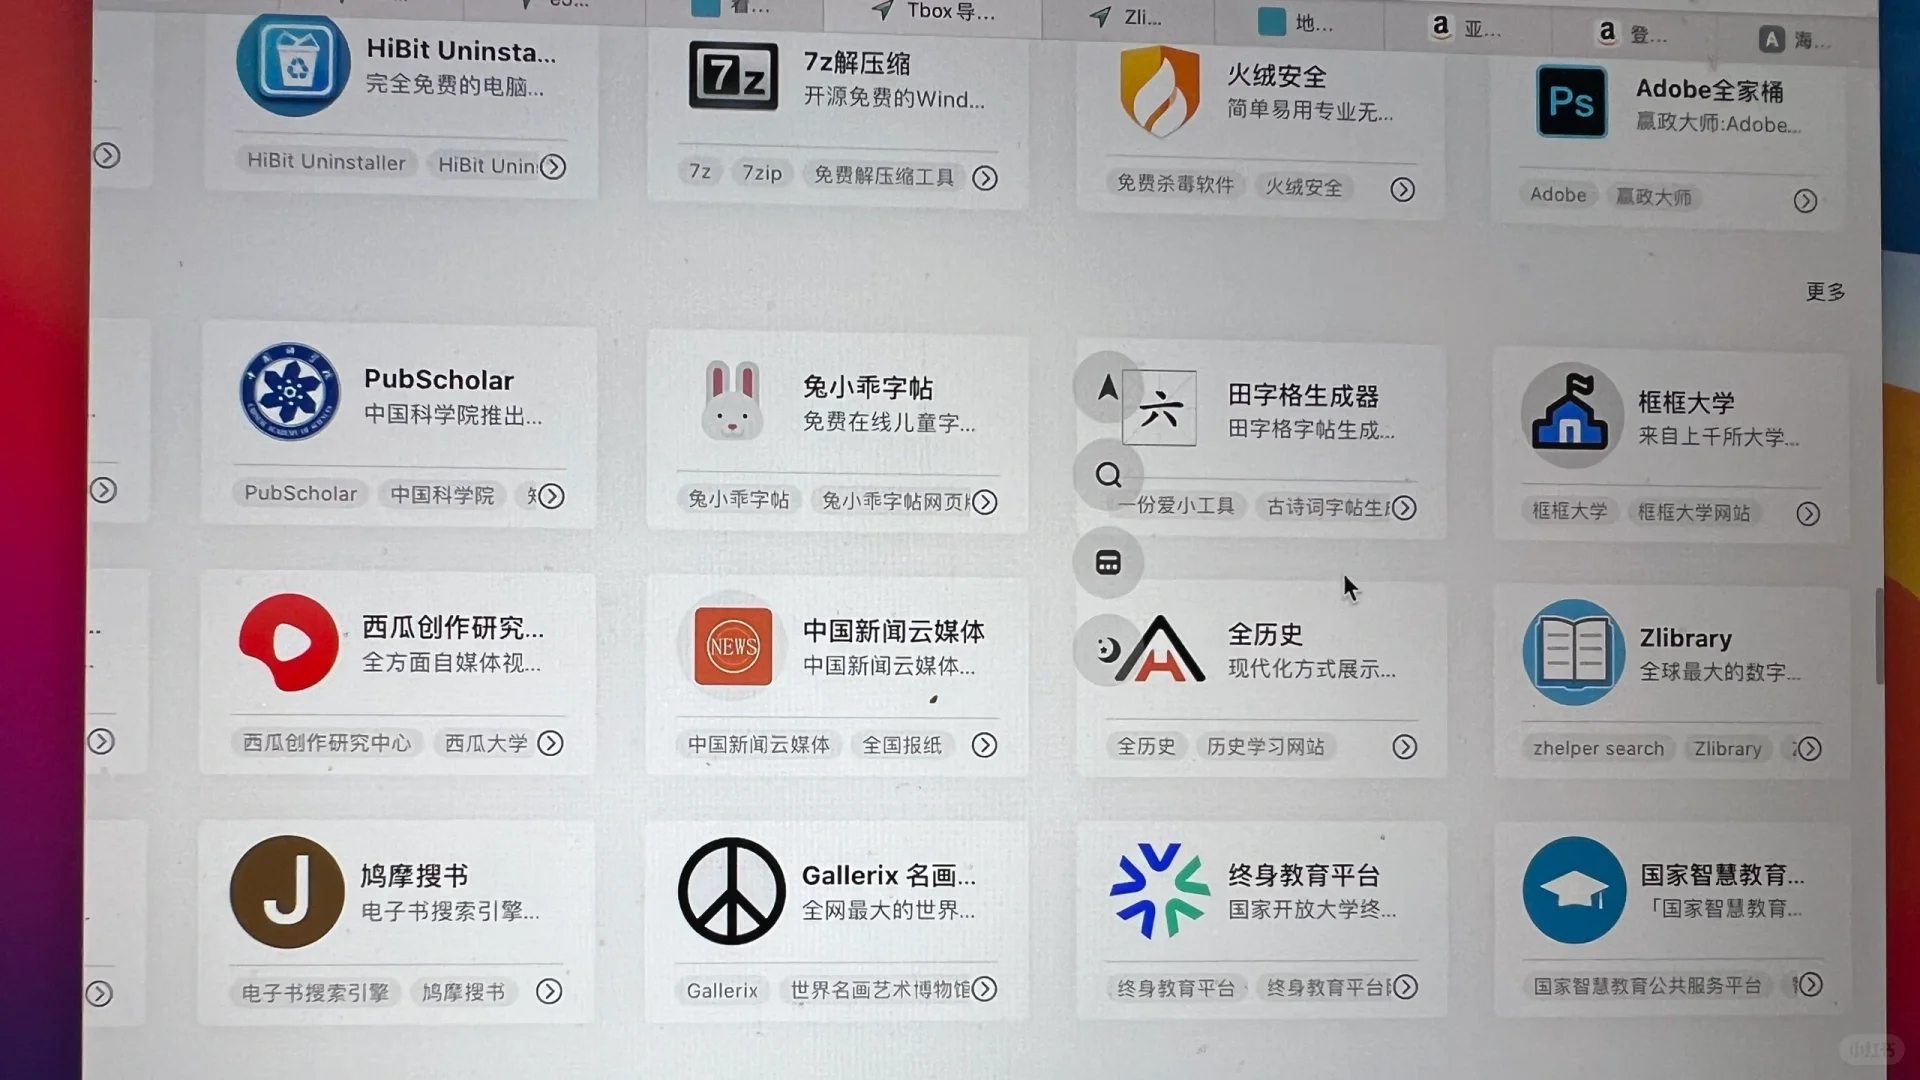Screen dimensions: 1920x1080
Task: Click the red 西瓜创作研究 play icon
Action: [288, 642]
